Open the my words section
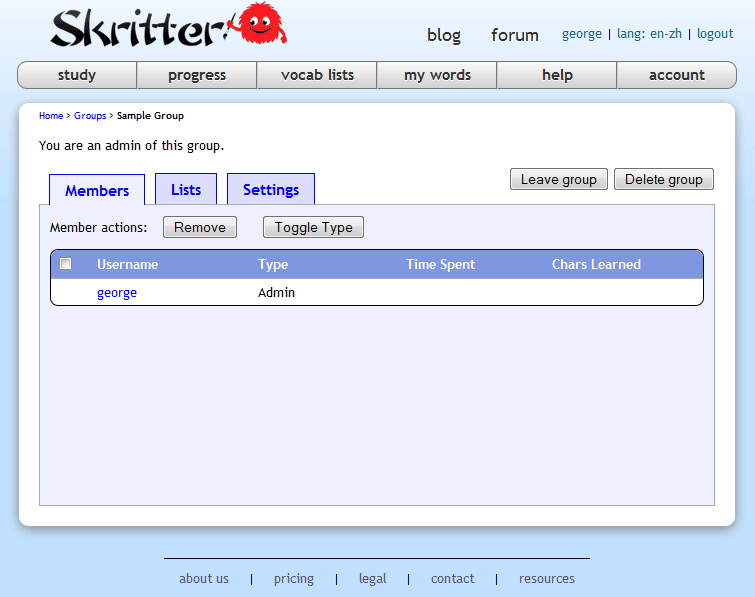Screen dimensions: 755x597 tap(437, 75)
